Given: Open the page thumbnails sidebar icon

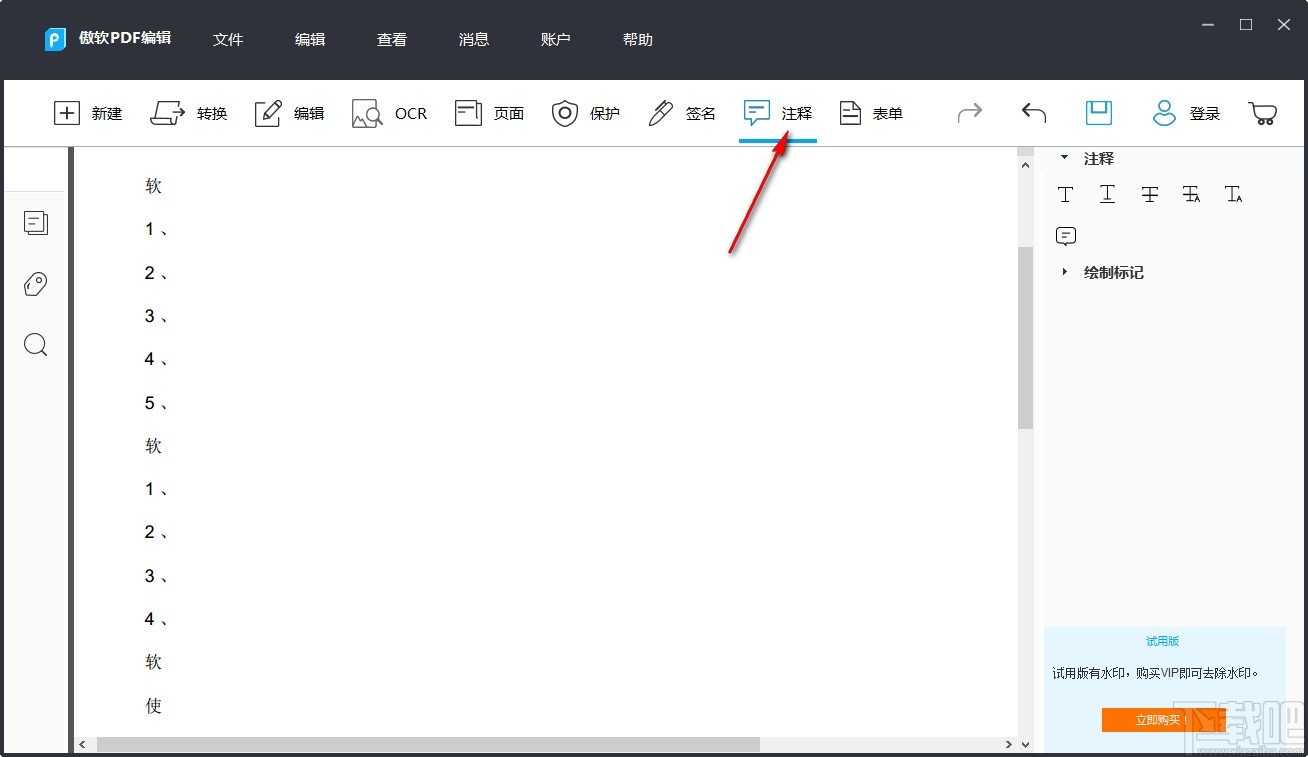Looking at the screenshot, I should pyautogui.click(x=36, y=223).
